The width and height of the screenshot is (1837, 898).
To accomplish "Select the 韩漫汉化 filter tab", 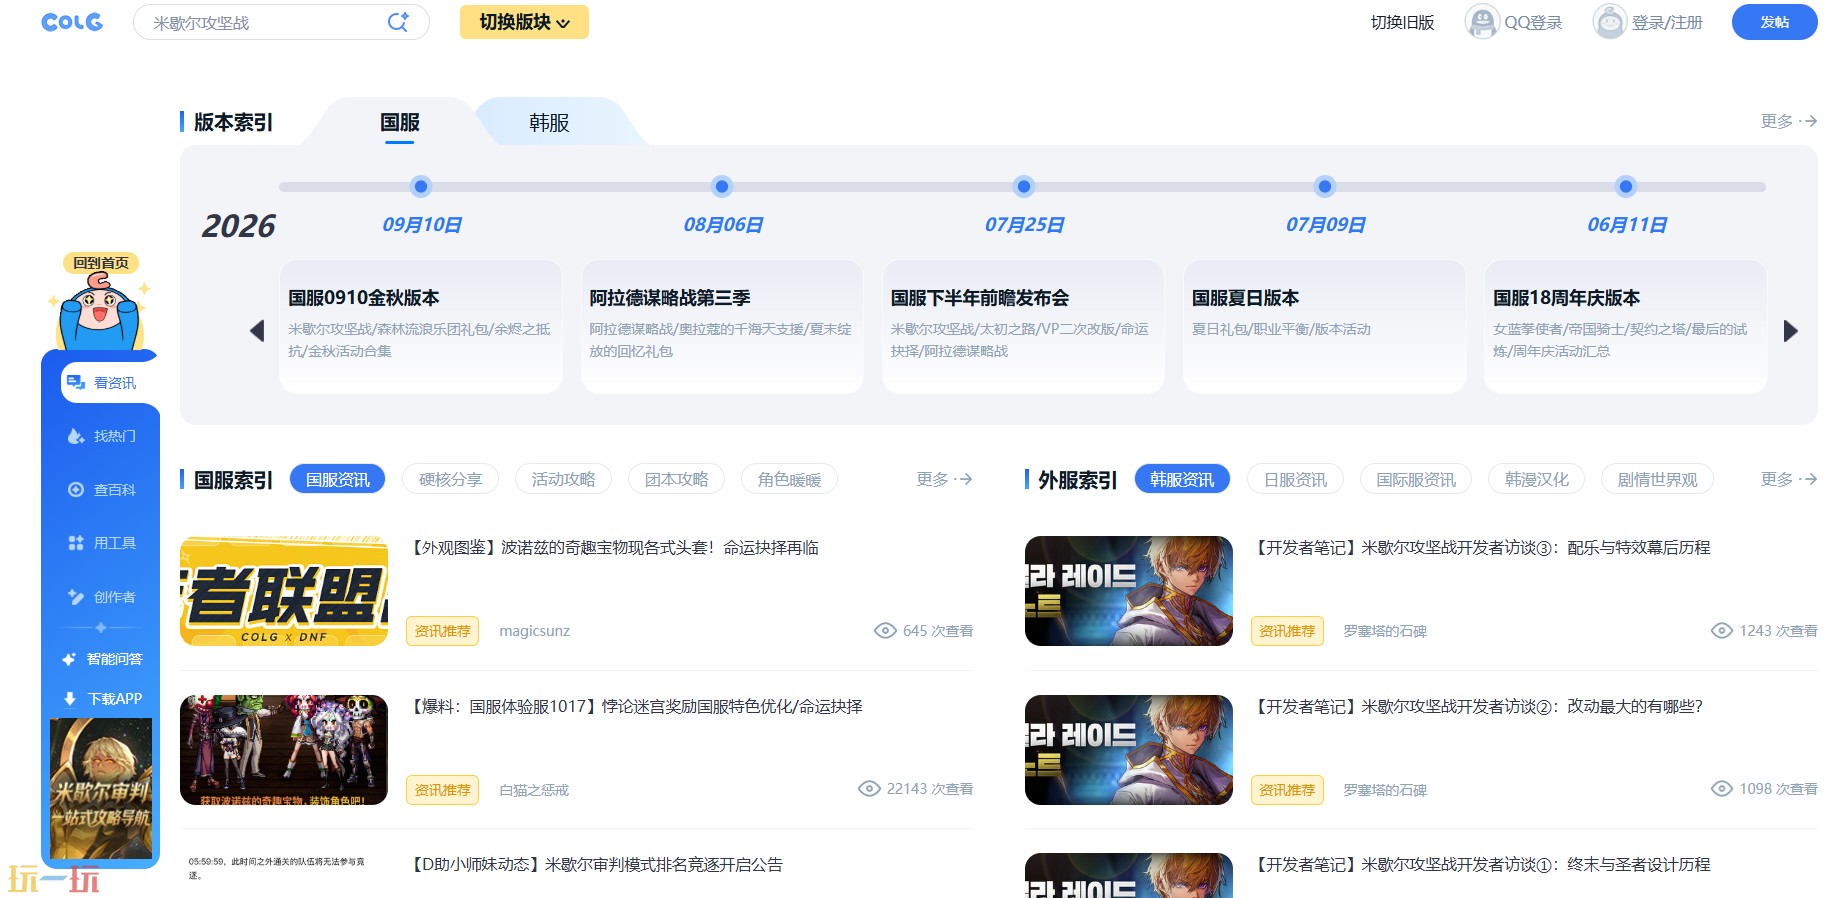I will [x=1537, y=480].
